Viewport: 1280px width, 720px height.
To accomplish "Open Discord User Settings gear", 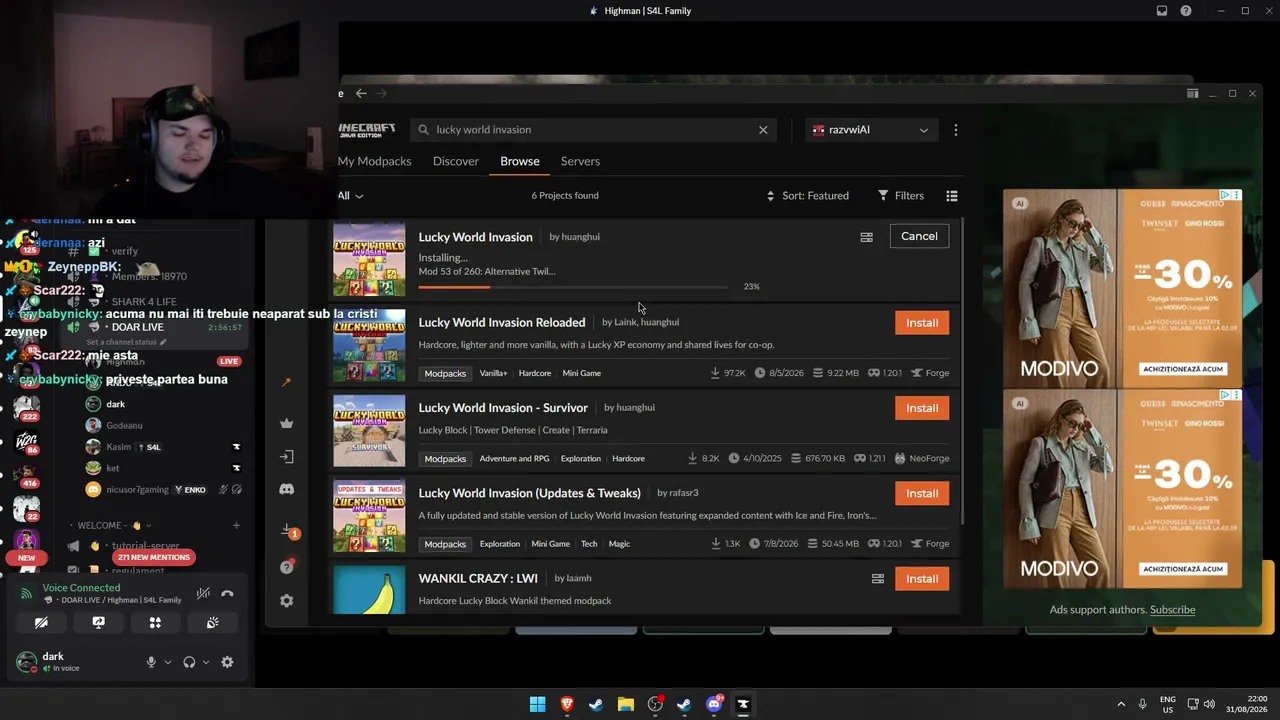I will tap(227, 662).
